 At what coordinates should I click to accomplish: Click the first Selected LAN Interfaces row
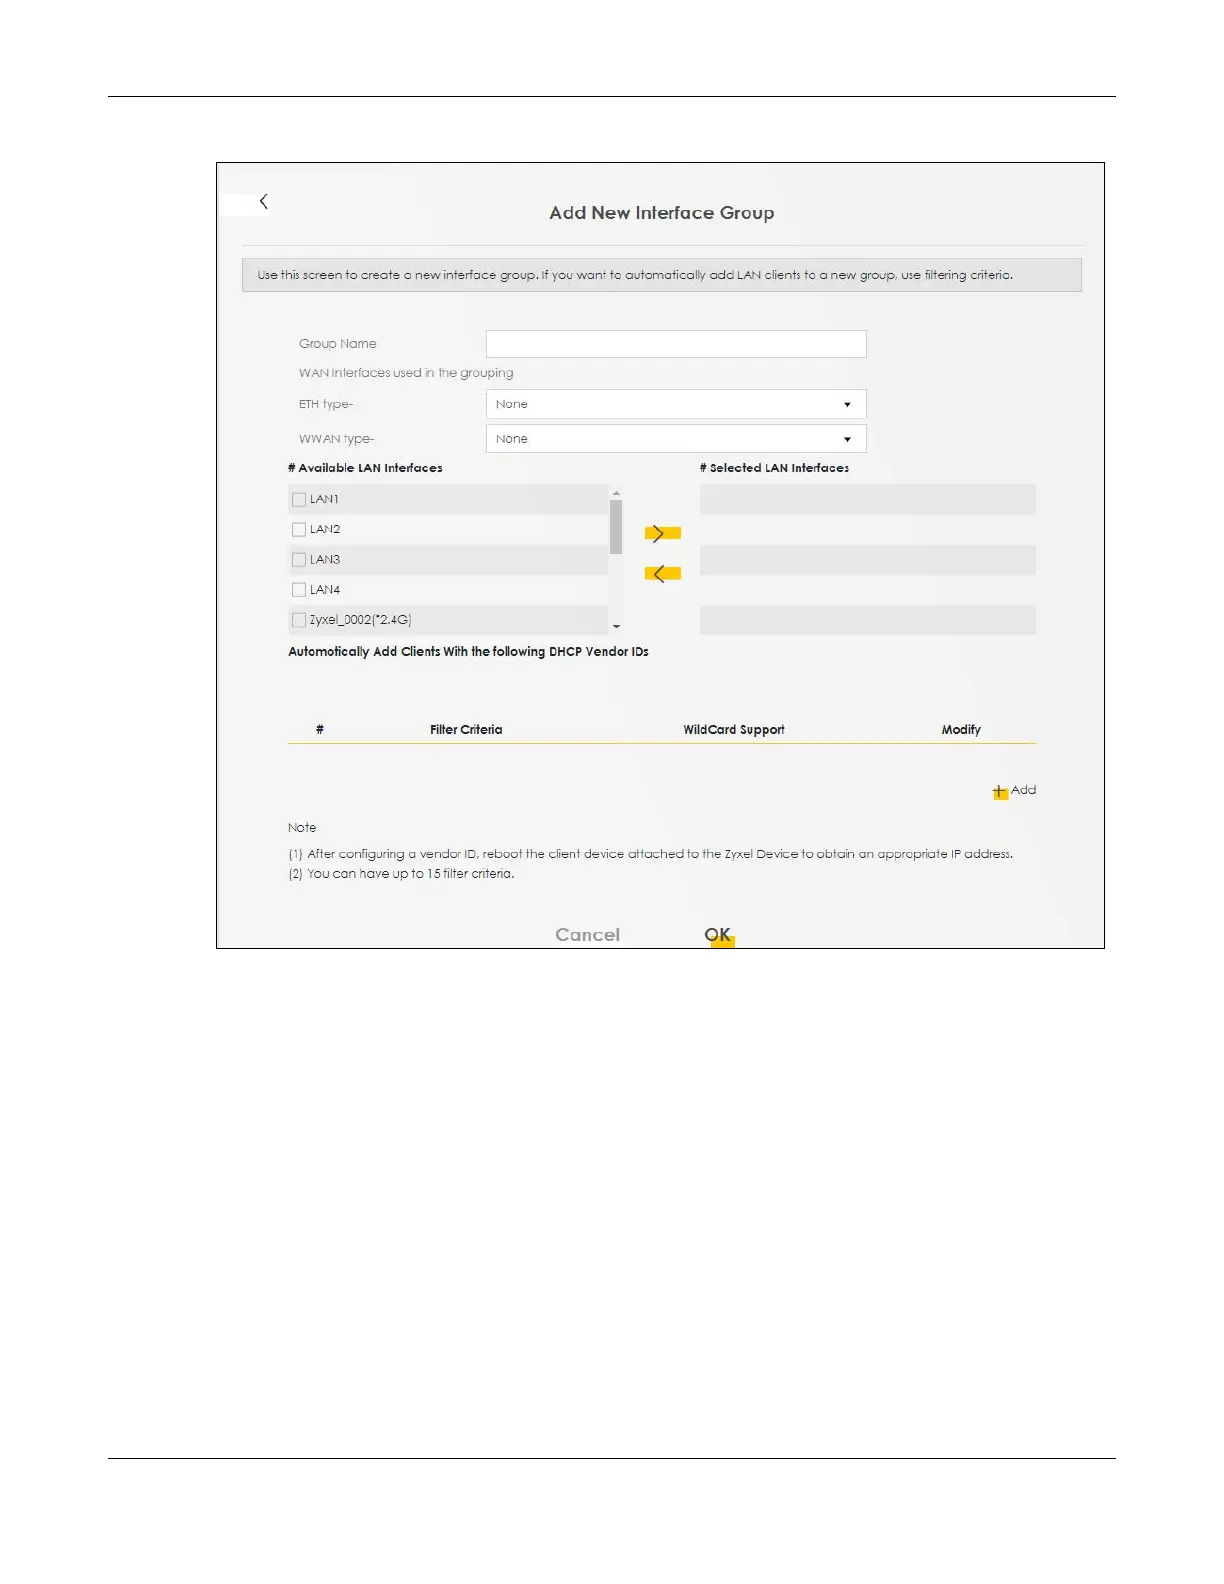pos(868,499)
